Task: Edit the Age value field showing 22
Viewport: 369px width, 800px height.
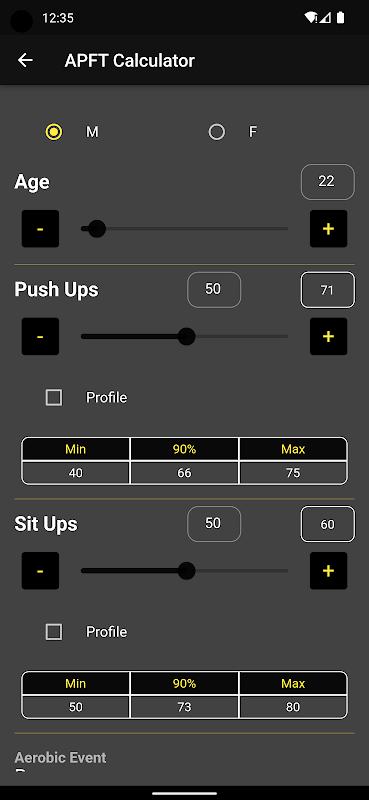Action: coord(328,182)
